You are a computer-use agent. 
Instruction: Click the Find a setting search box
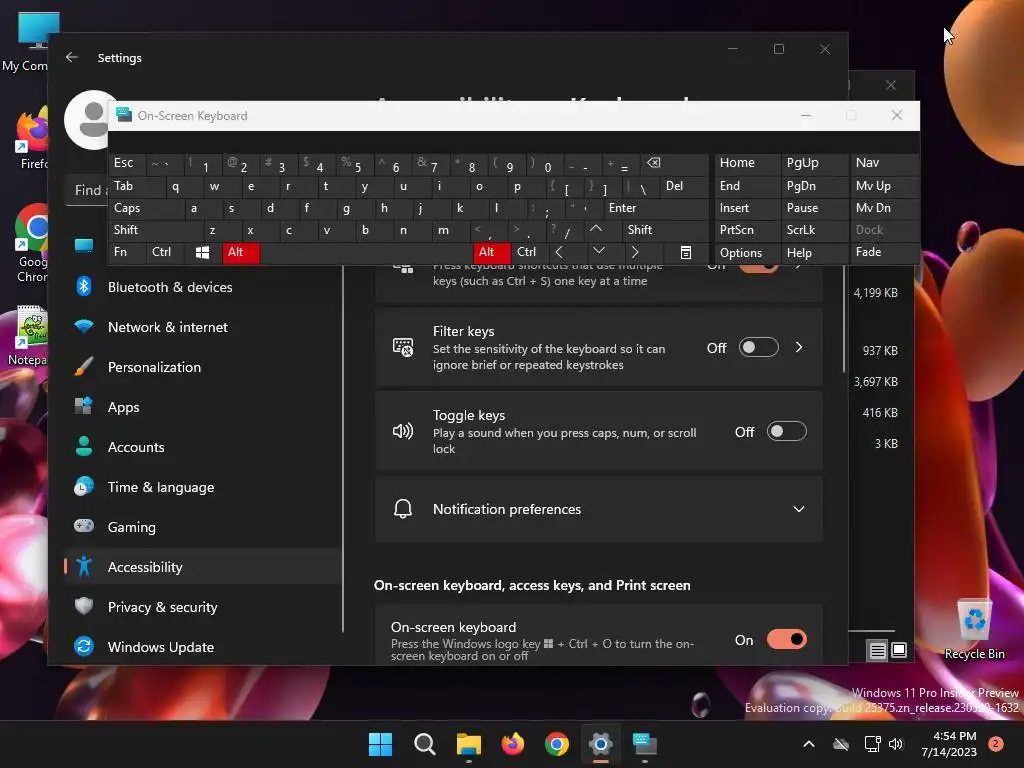88,190
